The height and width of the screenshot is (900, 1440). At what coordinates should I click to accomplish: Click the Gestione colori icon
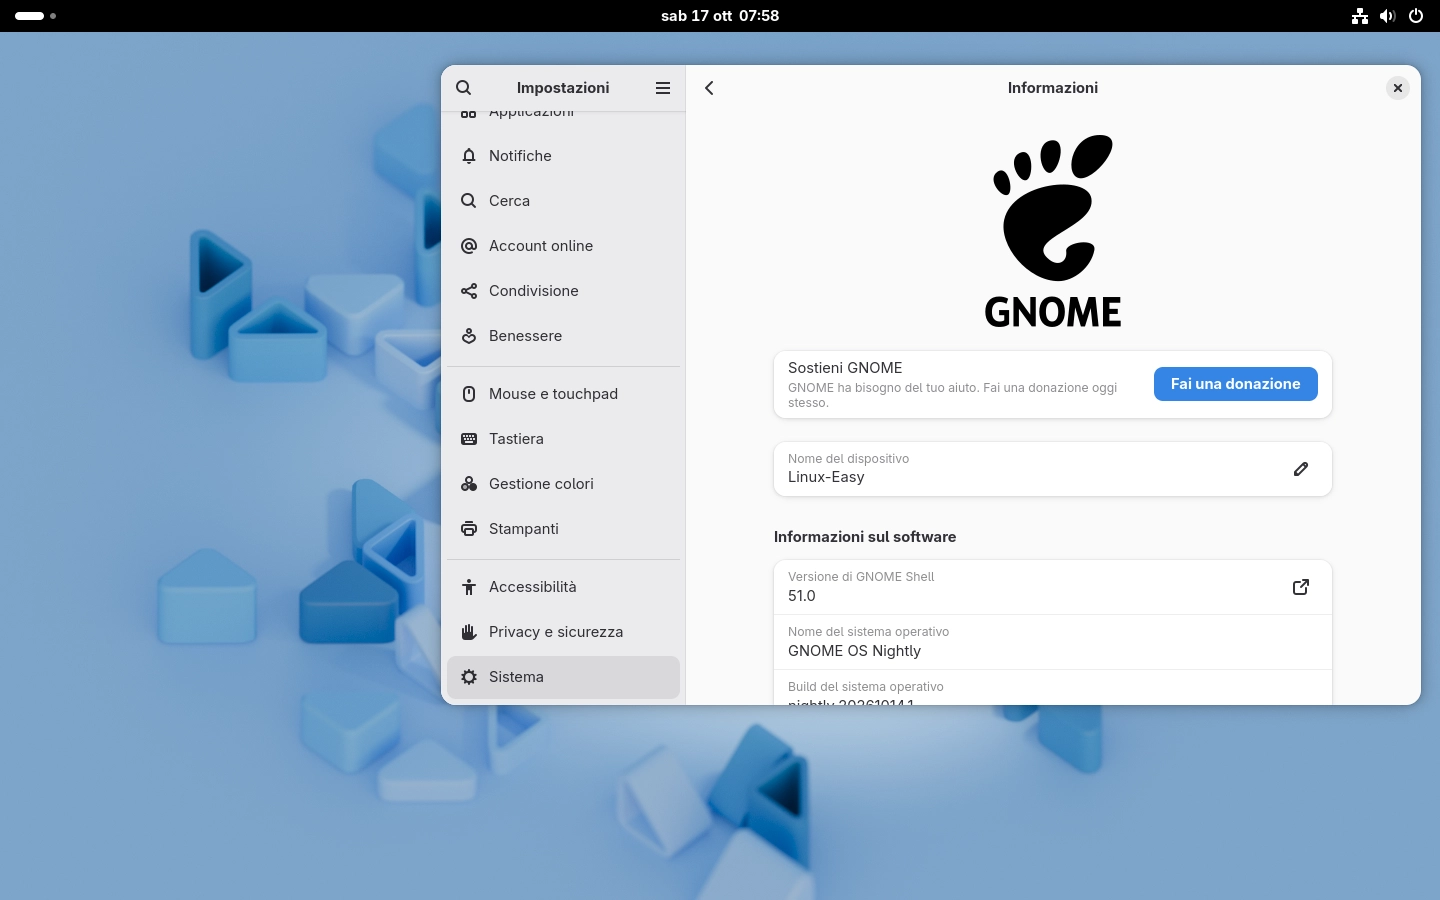click(x=469, y=484)
